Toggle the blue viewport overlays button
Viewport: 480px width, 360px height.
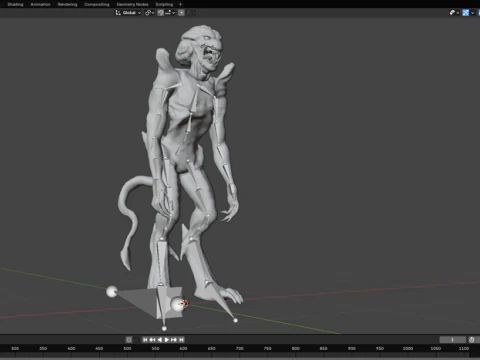click(466, 13)
